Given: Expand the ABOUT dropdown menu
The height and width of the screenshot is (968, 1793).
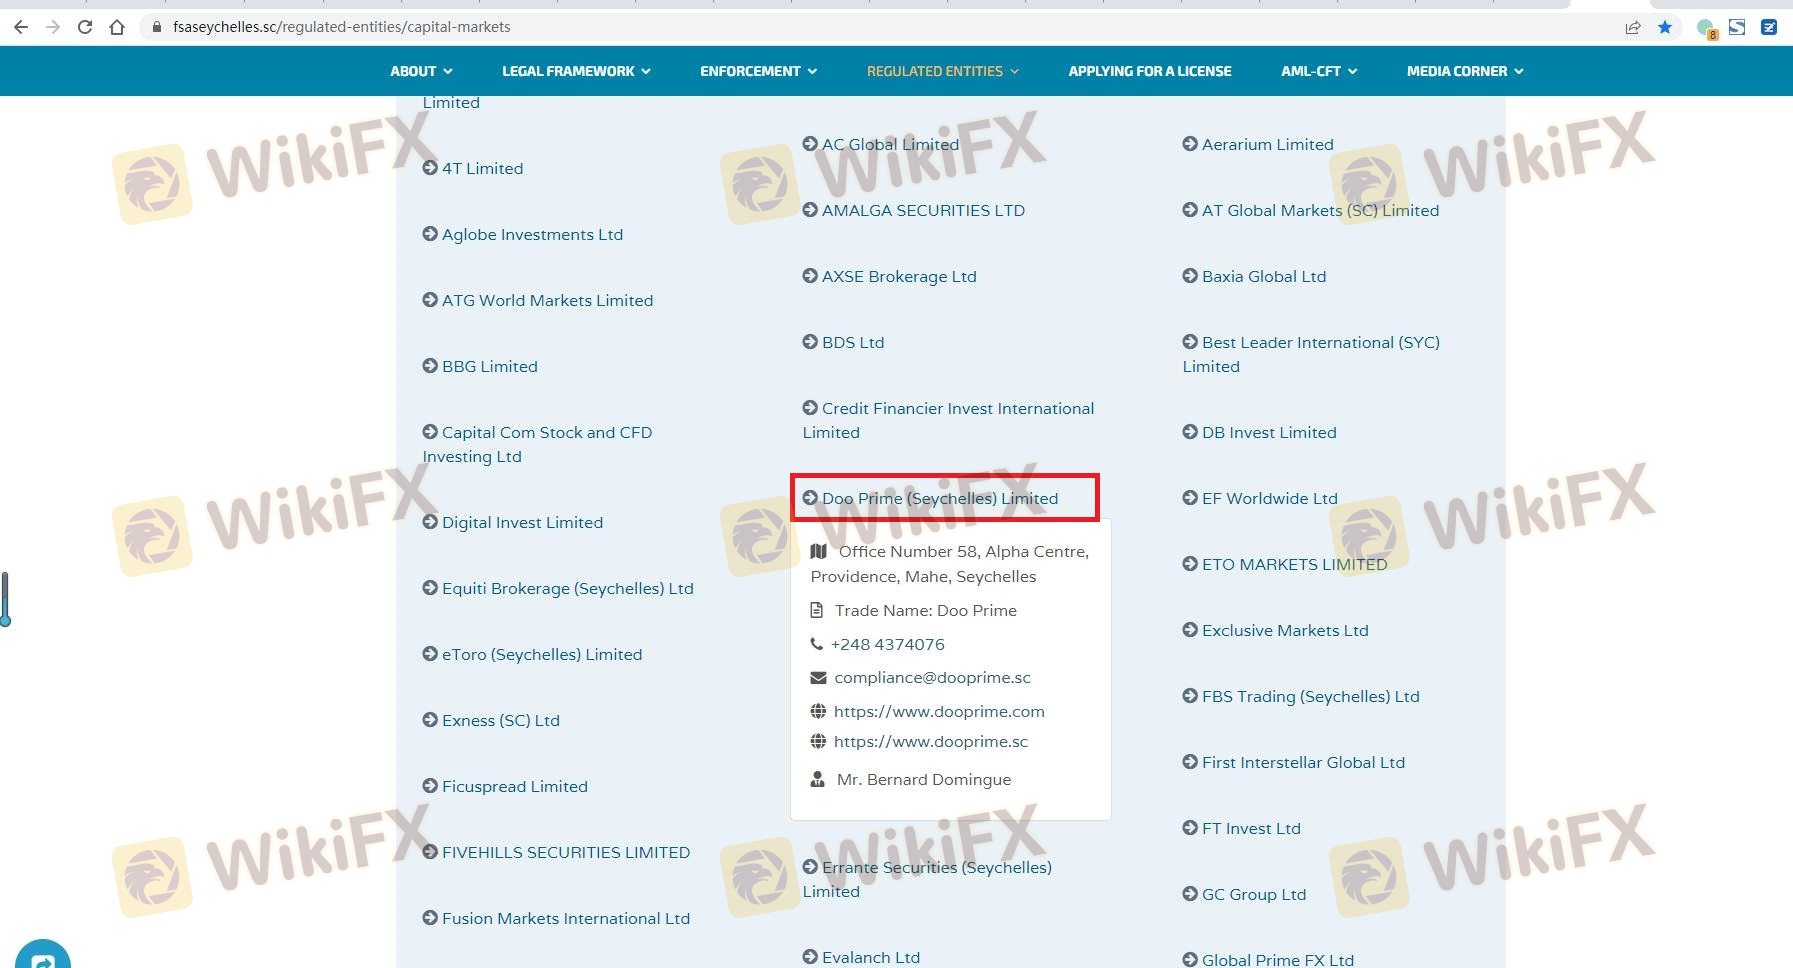Looking at the screenshot, I should tap(421, 71).
